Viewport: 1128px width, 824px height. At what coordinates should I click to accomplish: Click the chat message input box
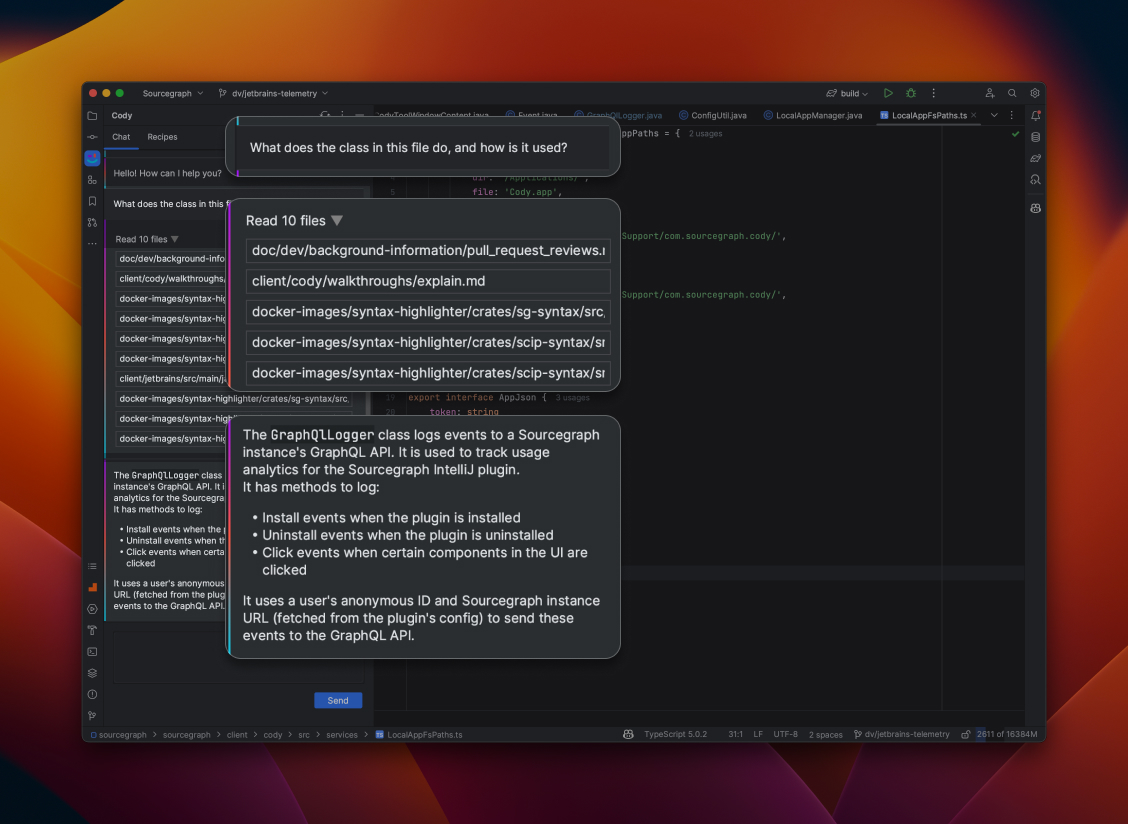[237, 656]
